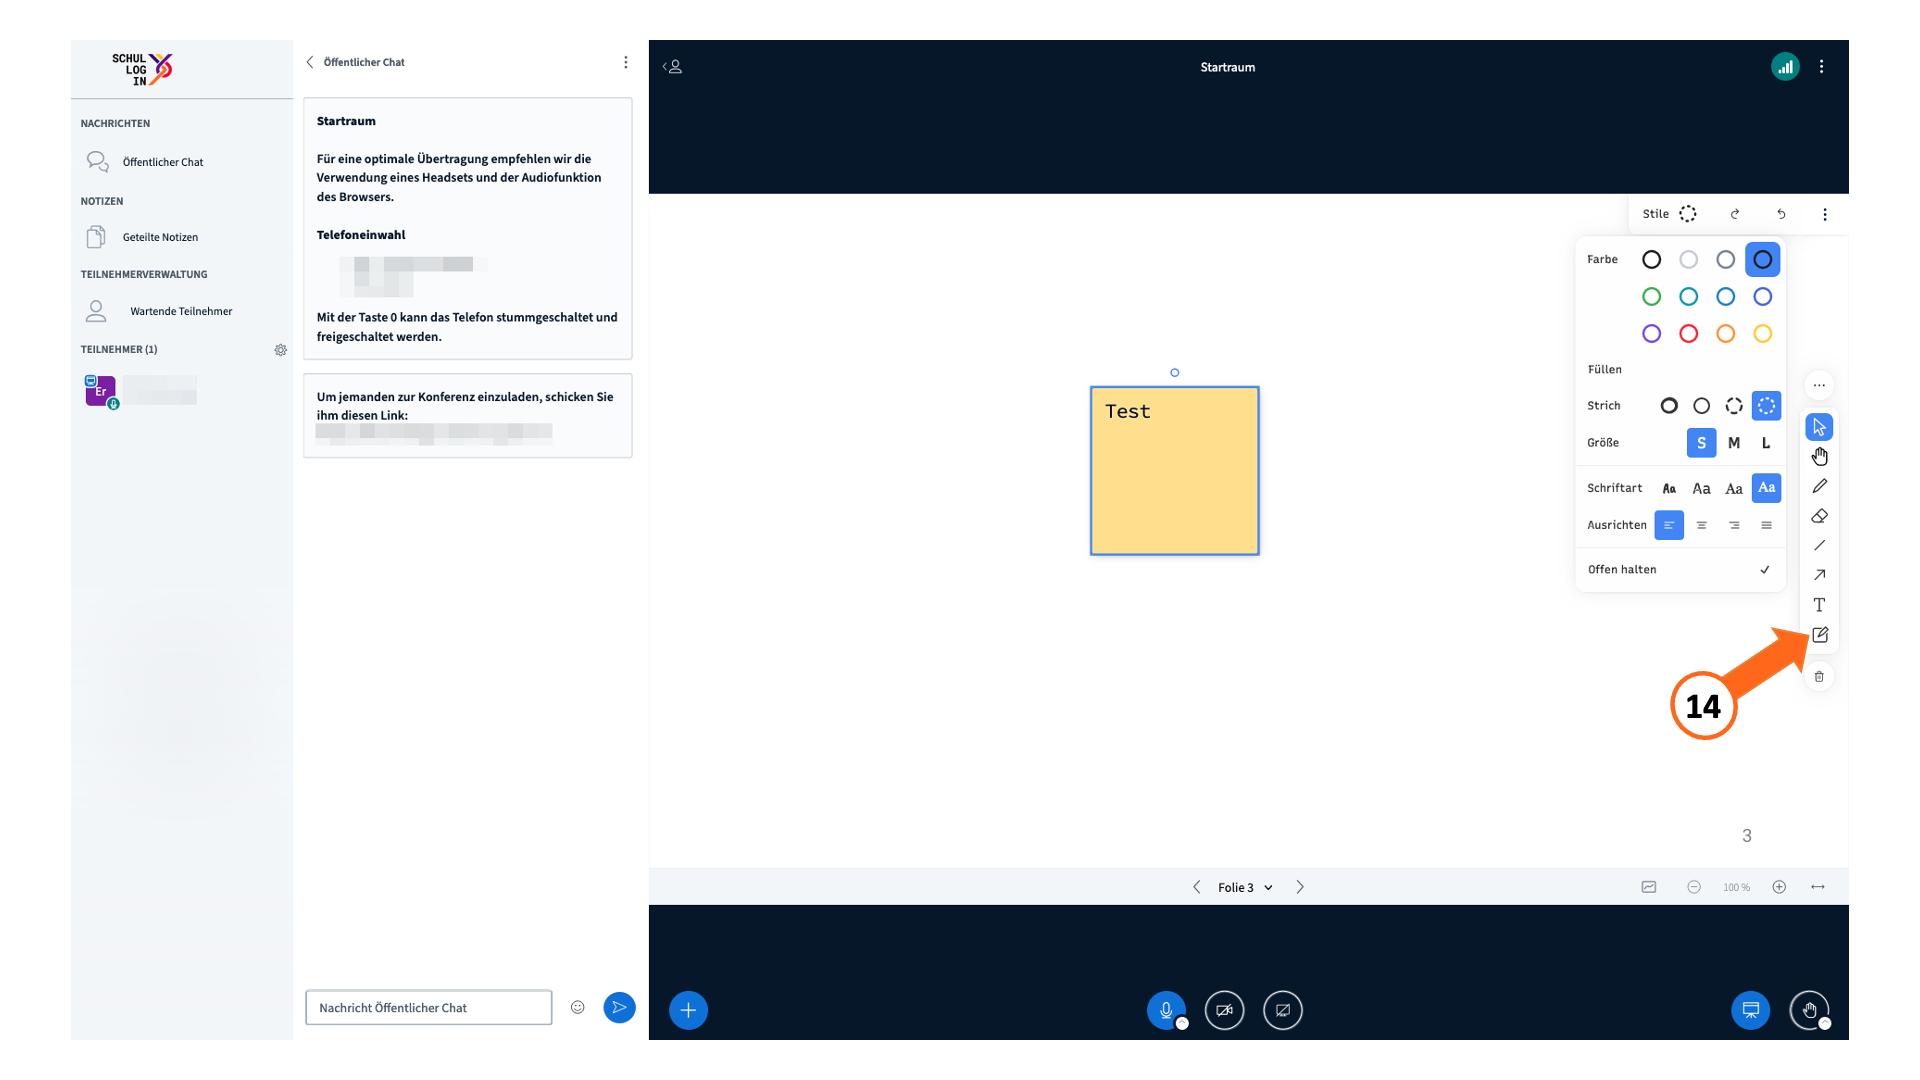The height and width of the screenshot is (1080, 1920).
Task: Send chat message button
Action: [x=619, y=1007]
